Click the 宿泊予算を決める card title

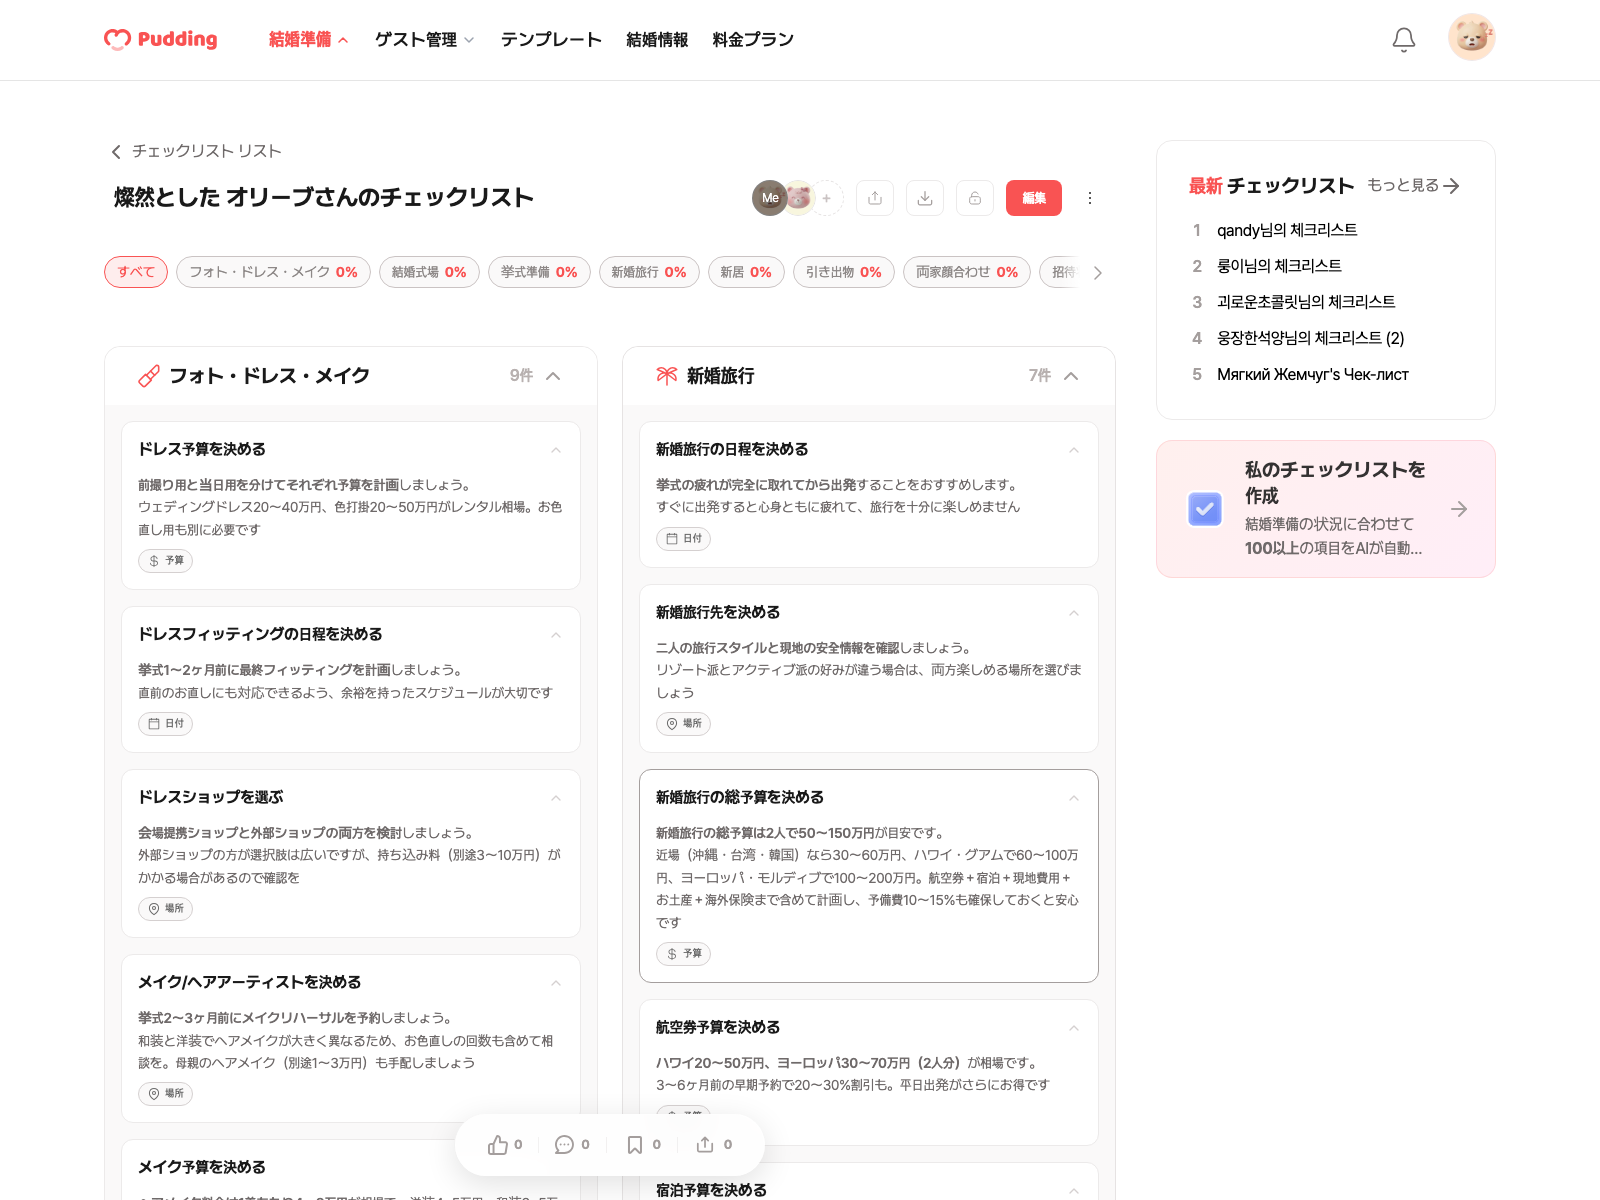(711, 1190)
